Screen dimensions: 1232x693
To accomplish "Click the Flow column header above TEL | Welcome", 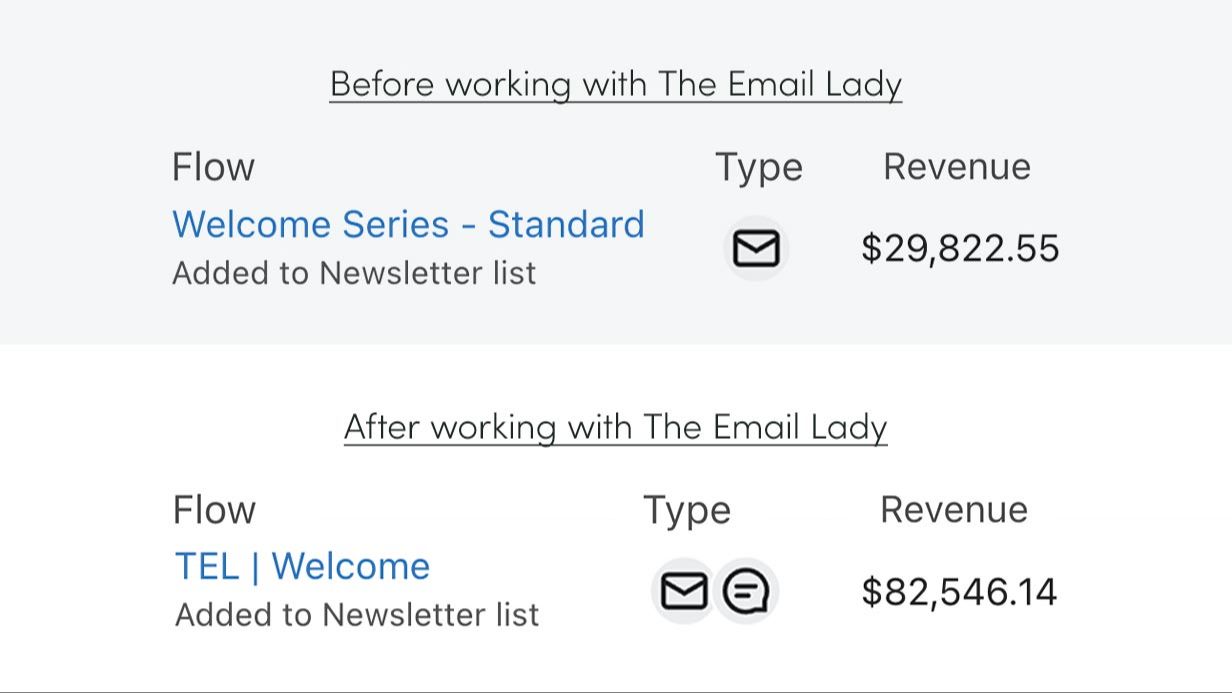I will tap(214, 510).
